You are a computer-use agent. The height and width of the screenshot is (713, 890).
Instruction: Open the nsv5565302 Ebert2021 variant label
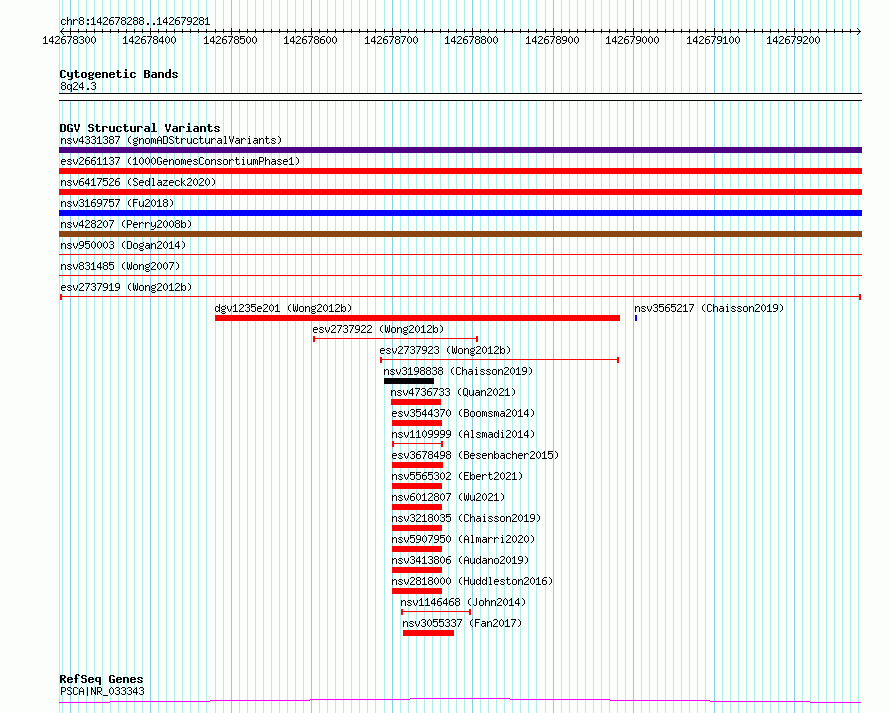point(457,476)
